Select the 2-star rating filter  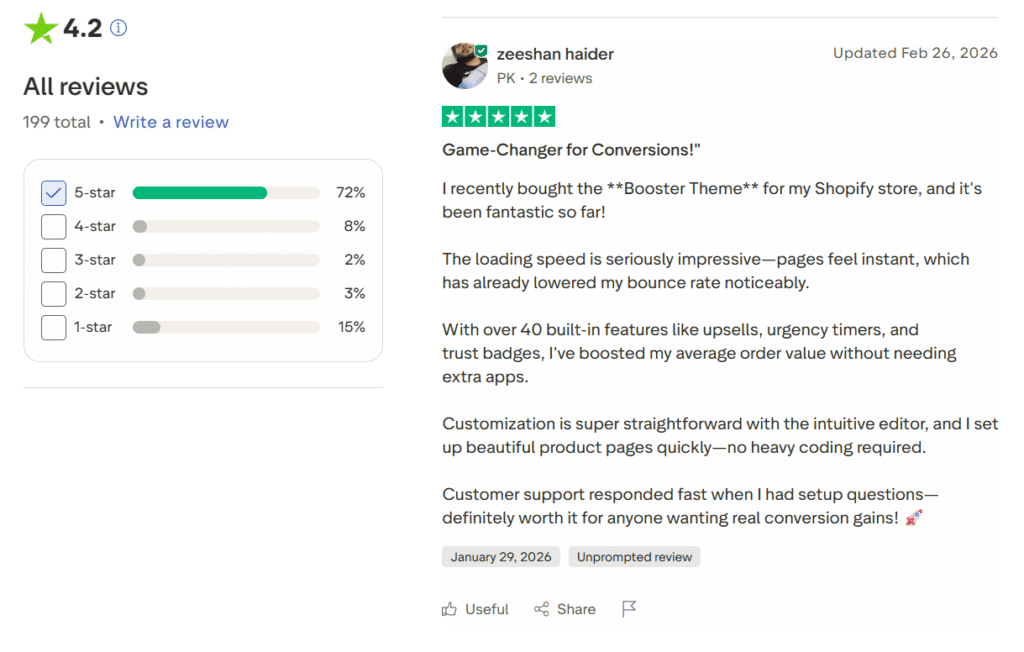(x=53, y=293)
